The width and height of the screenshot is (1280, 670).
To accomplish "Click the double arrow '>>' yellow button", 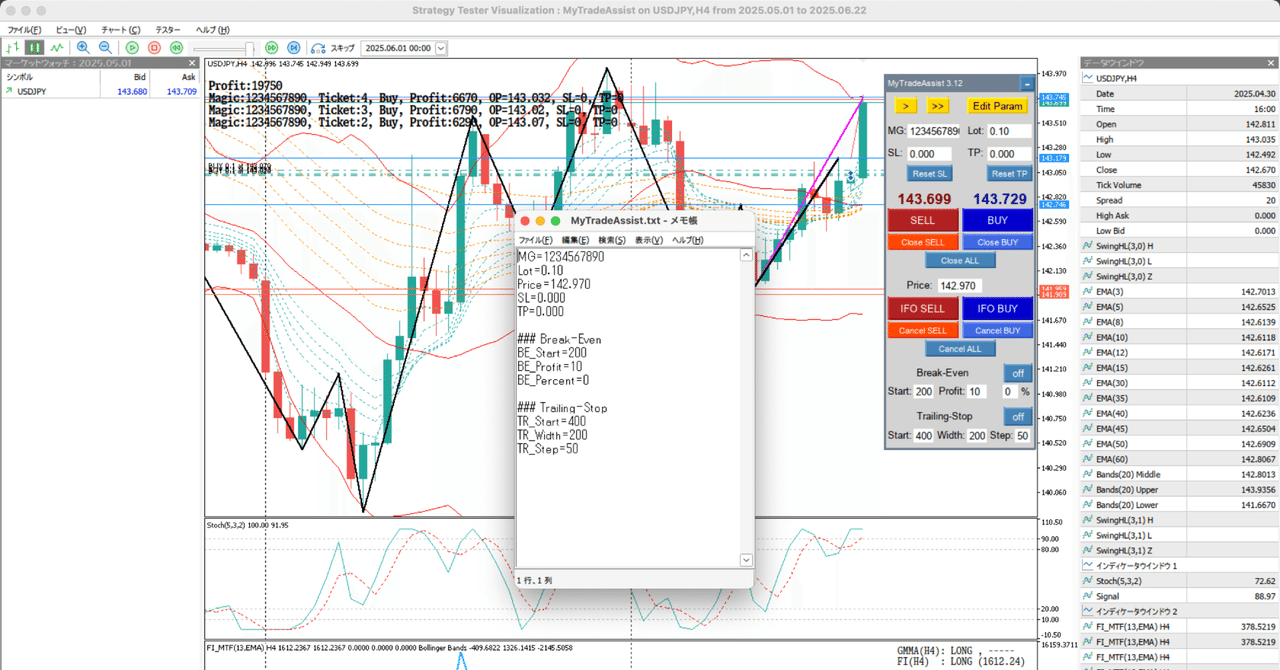I will tap(937, 105).
